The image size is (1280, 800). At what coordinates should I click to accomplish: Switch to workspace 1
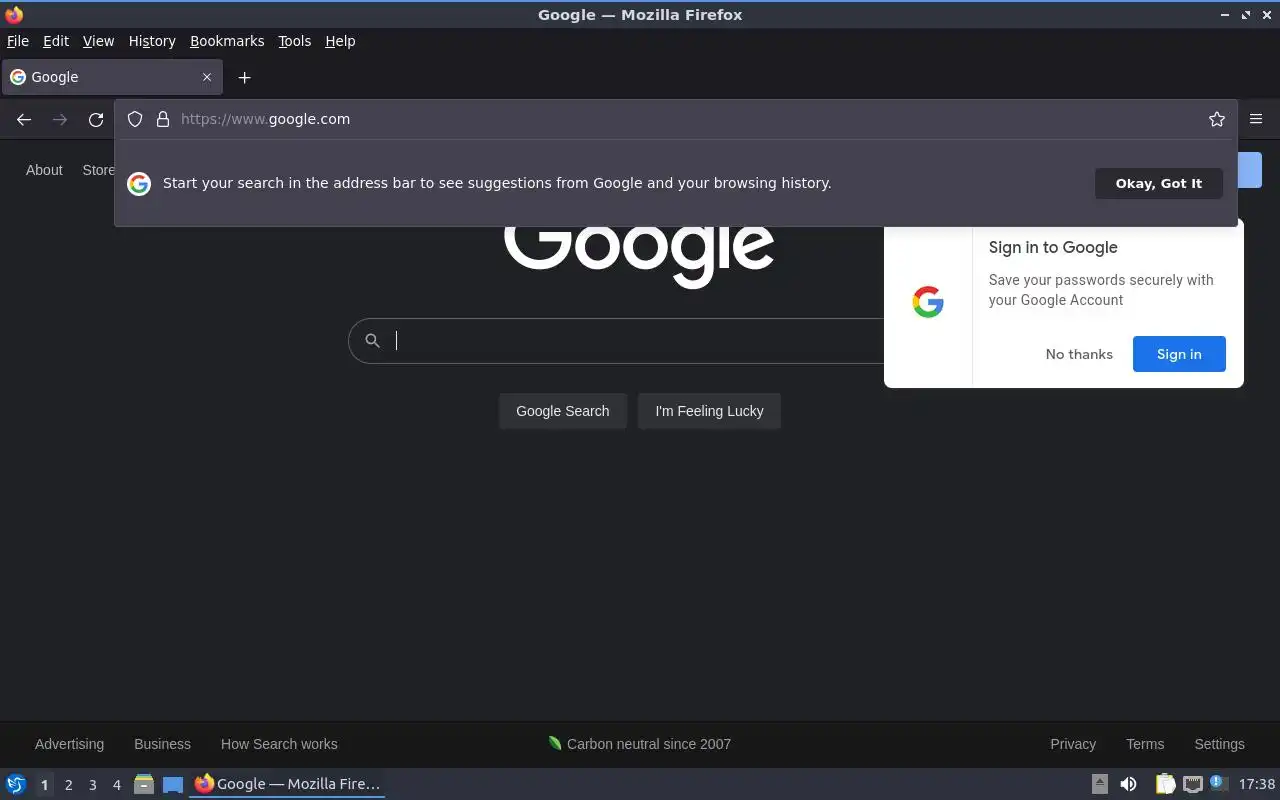(44, 784)
